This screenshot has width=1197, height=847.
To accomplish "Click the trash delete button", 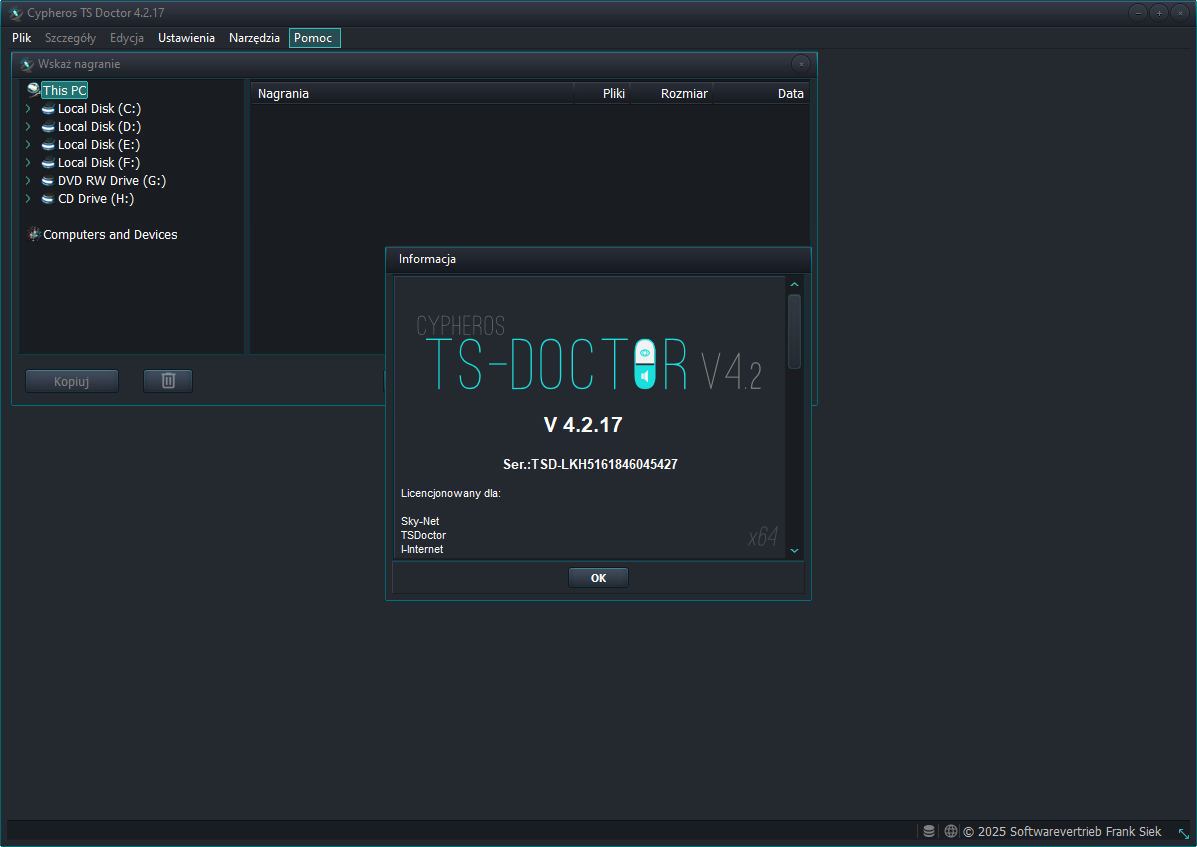I will pyautogui.click(x=168, y=381).
